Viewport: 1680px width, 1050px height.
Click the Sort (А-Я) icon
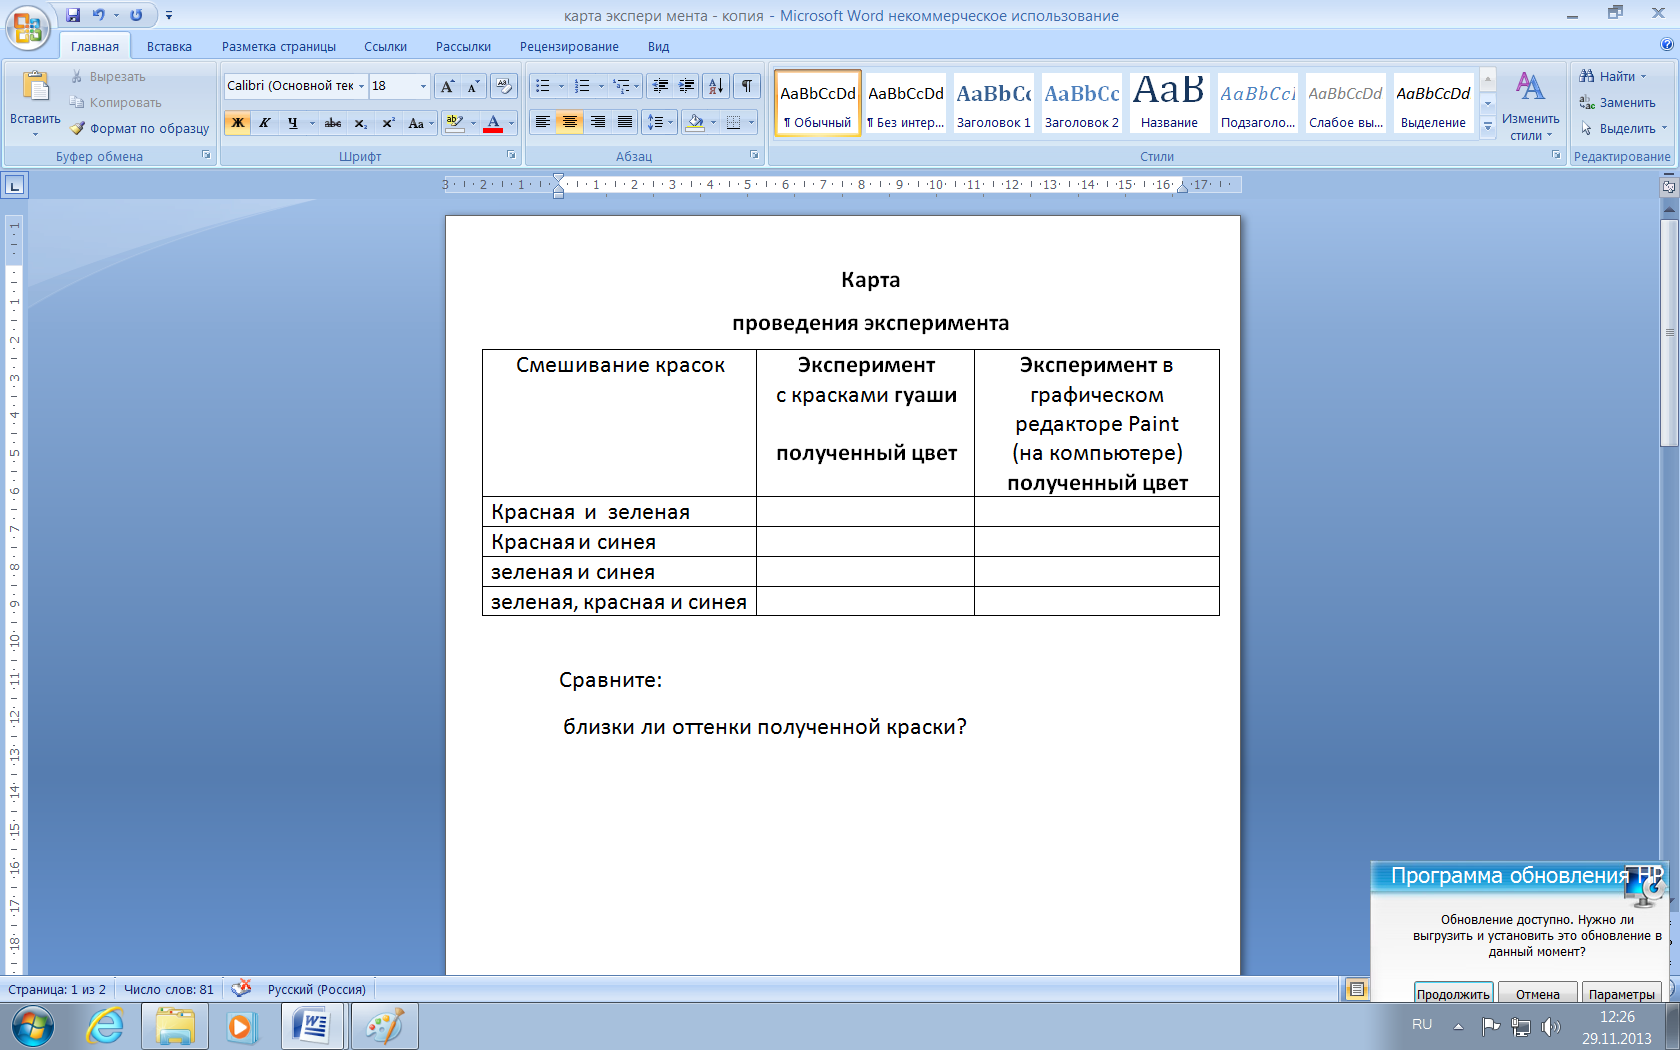[716, 86]
